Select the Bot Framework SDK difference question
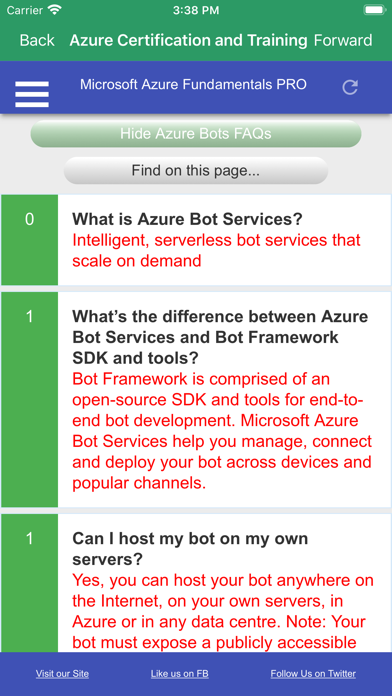The width and height of the screenshot is (392, 696). [x=220, y=337]
